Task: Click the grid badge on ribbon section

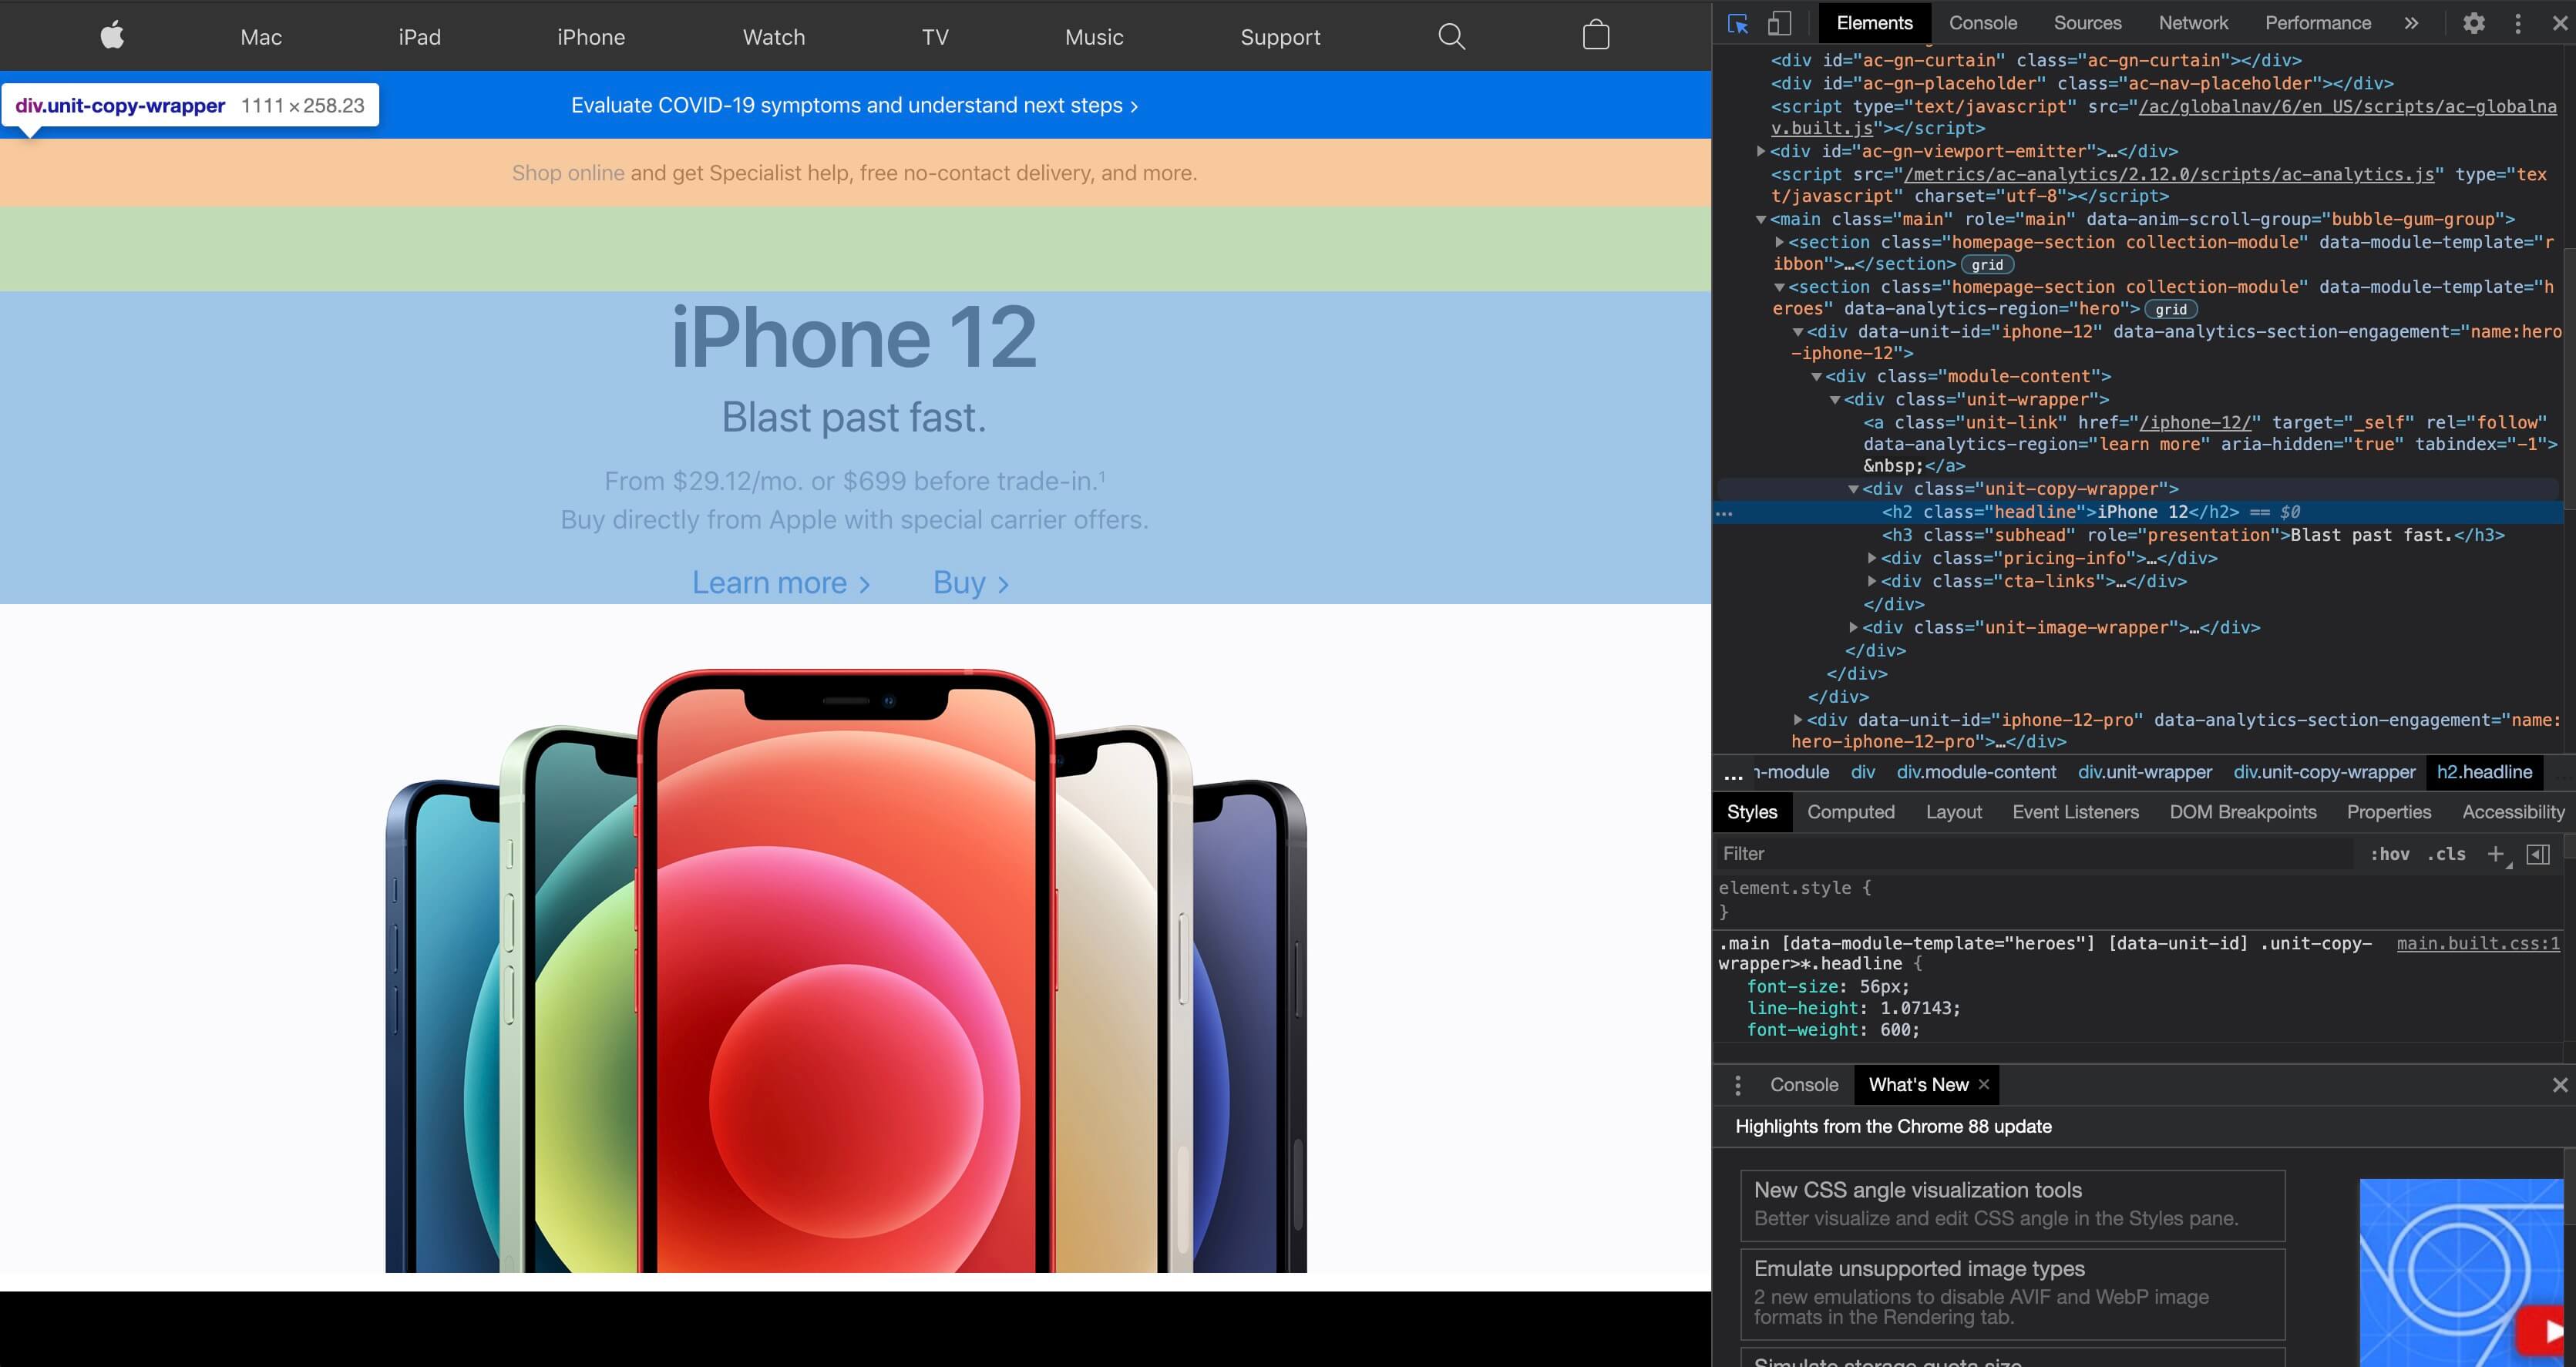Action: point(1987,265)
